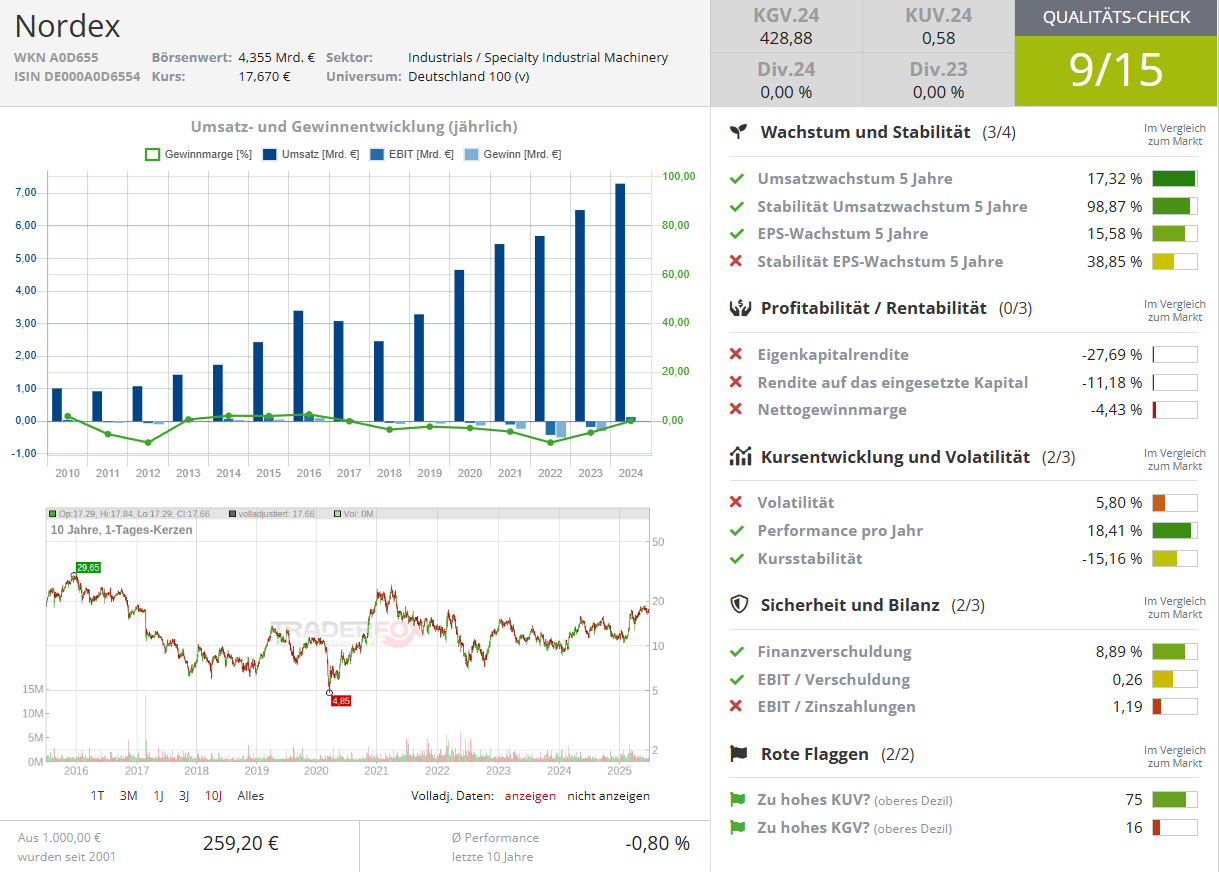Click the Umsatzwachstum 5 Jahre score bar
Viewport: 1219px width, 872px height.
[1175, 179]
